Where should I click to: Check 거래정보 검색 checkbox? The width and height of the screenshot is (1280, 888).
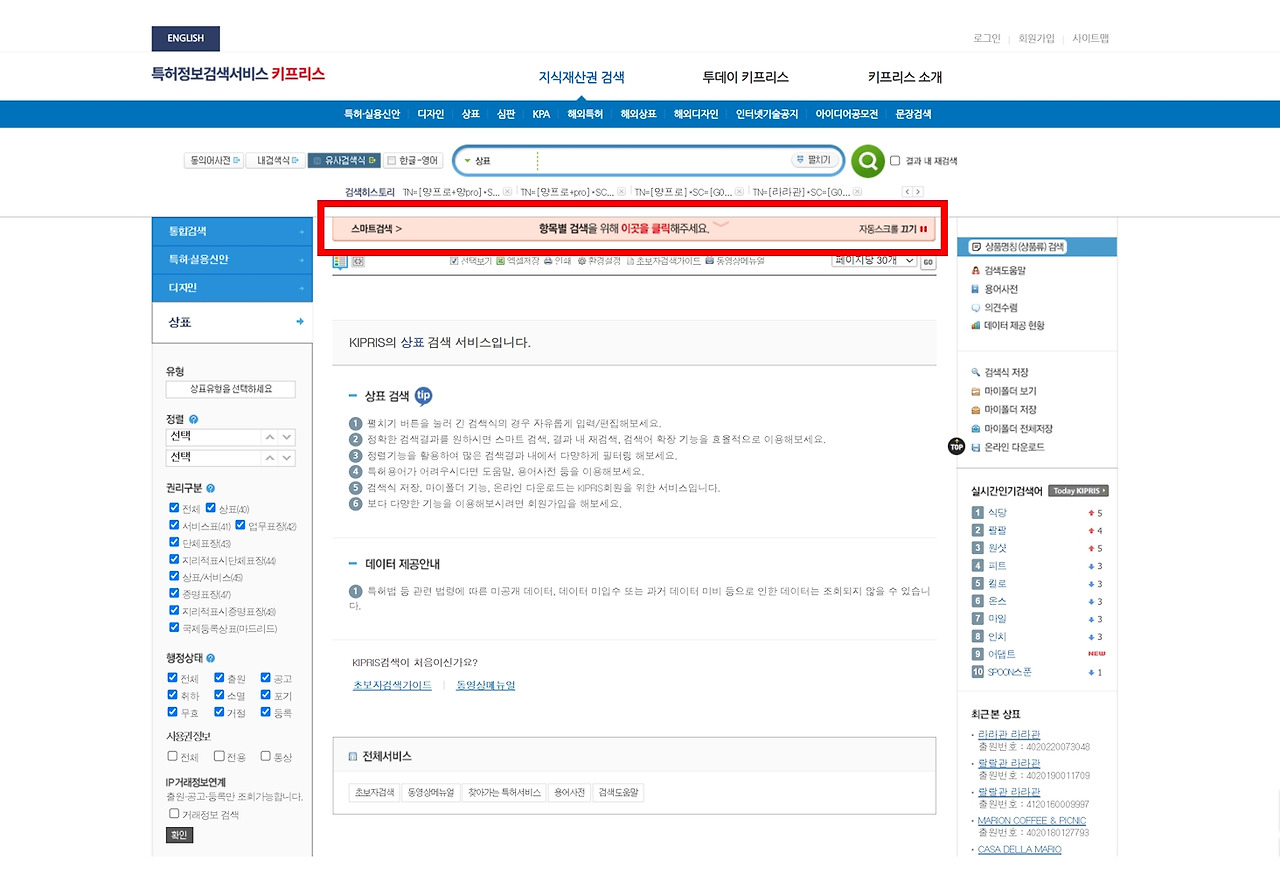tap(175, 814)
